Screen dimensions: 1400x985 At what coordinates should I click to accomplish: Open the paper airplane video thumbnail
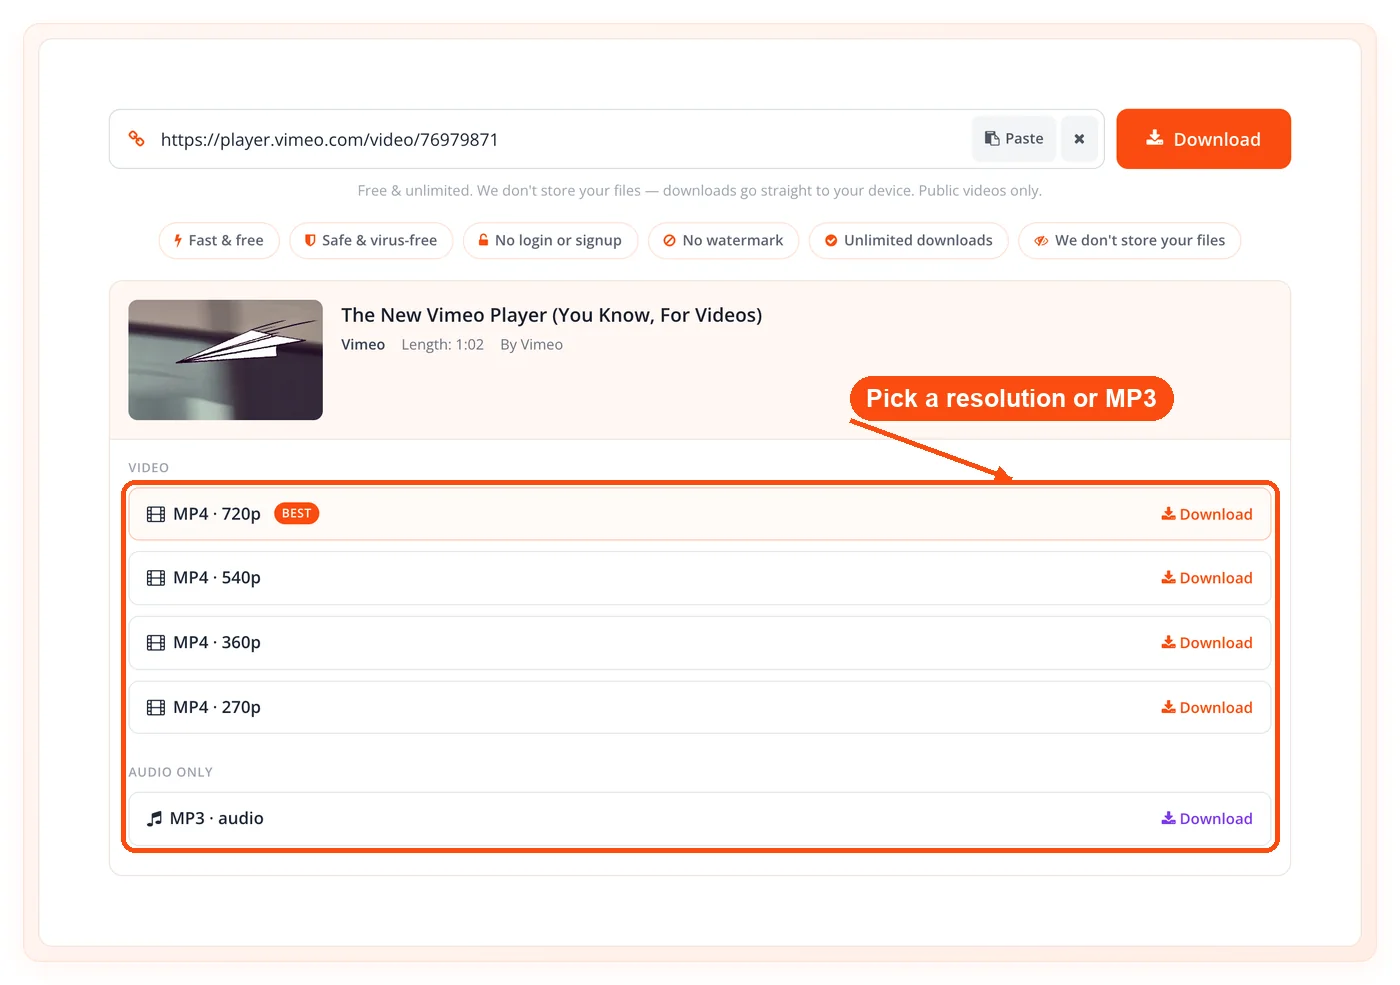pos(225,360)
